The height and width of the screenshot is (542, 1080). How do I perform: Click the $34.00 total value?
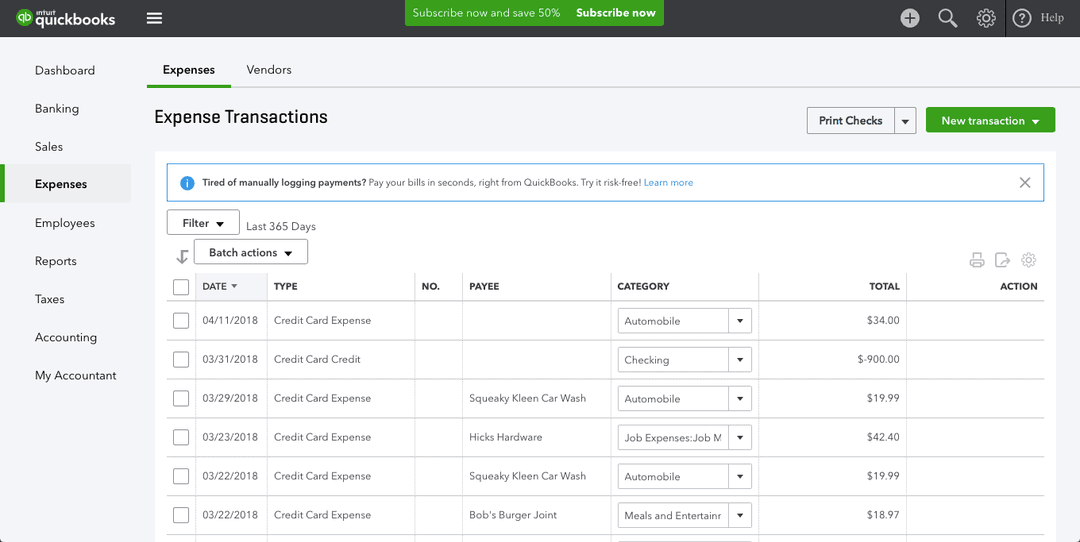(883, 321)
